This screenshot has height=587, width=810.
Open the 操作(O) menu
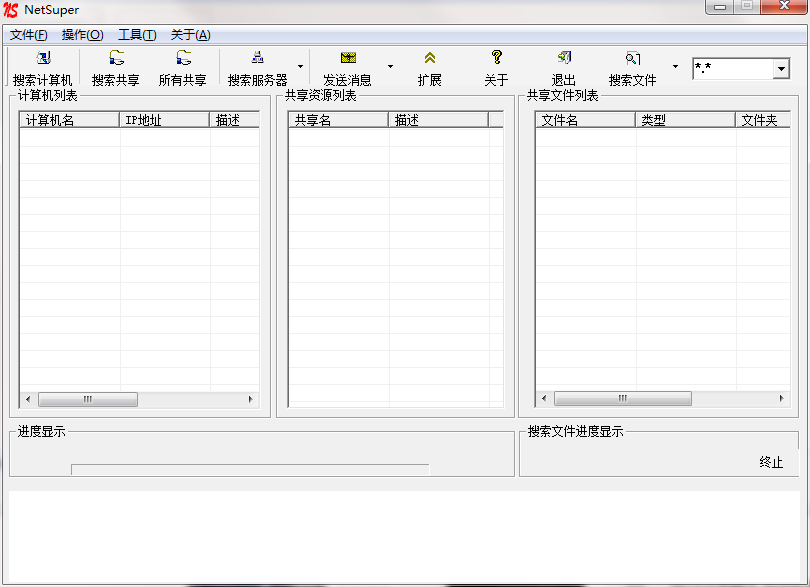(80, 33)
